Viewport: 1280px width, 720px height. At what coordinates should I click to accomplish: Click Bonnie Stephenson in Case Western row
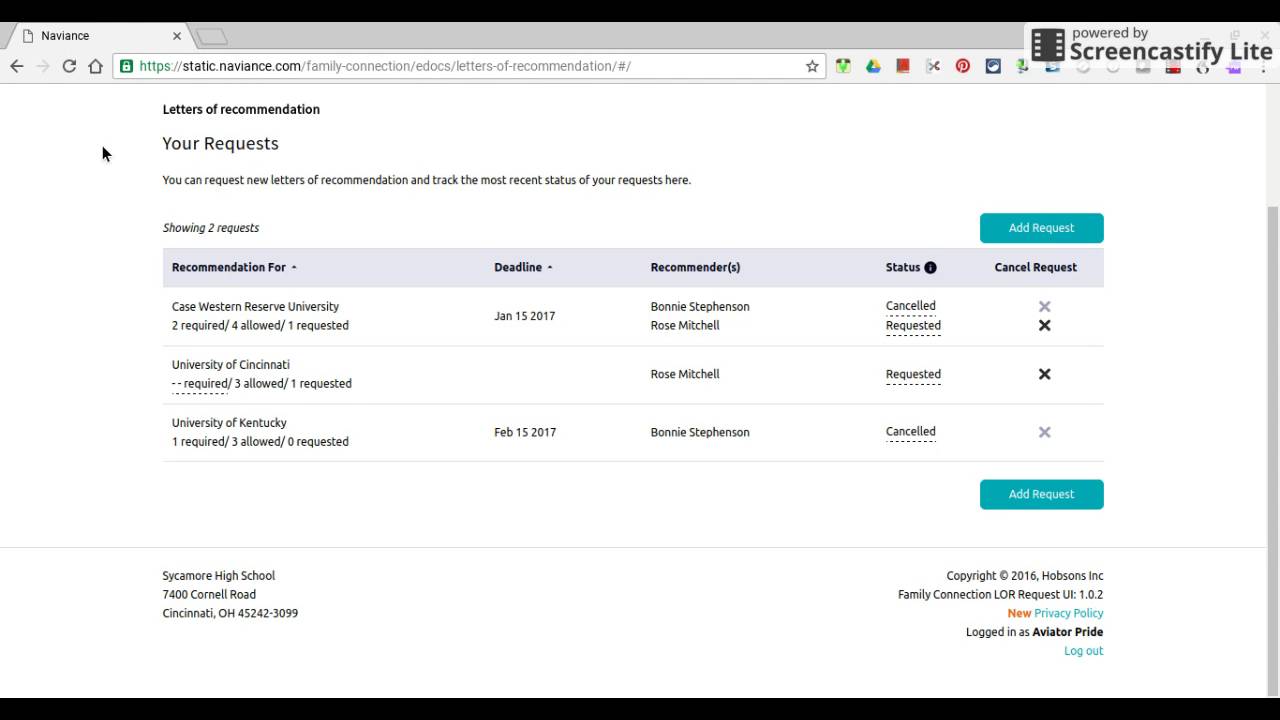tap(699, 307)
